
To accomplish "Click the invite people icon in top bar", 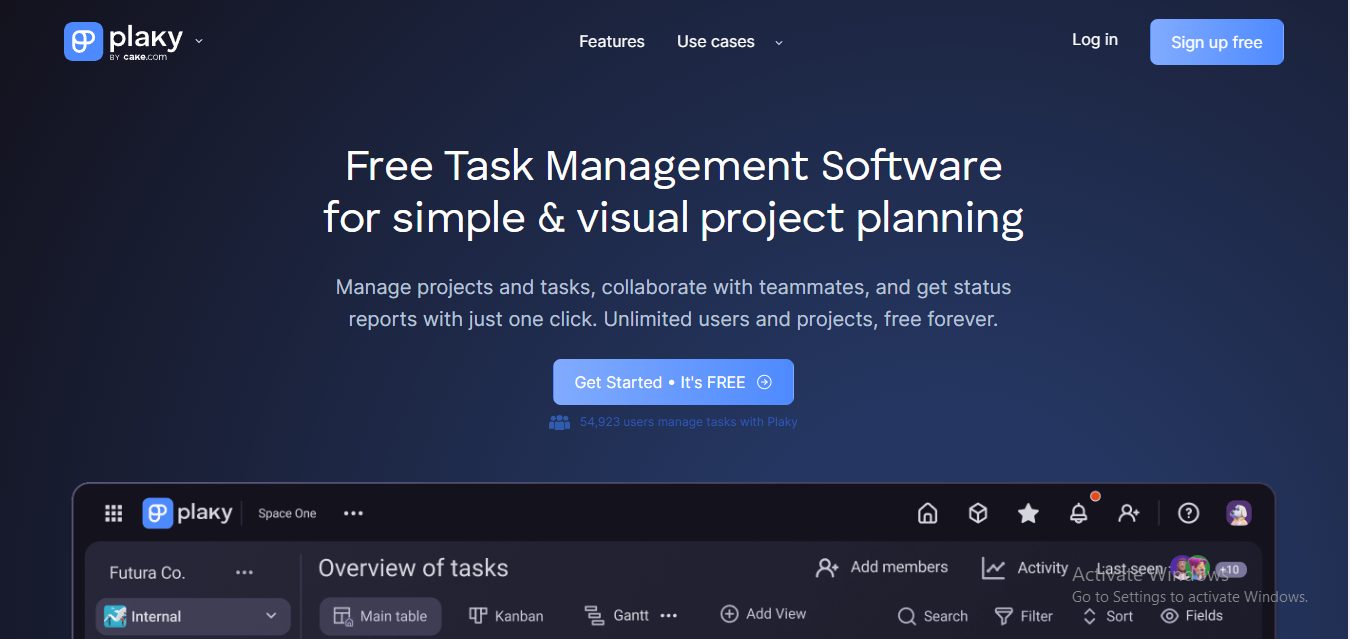I will click(1129, 513).
